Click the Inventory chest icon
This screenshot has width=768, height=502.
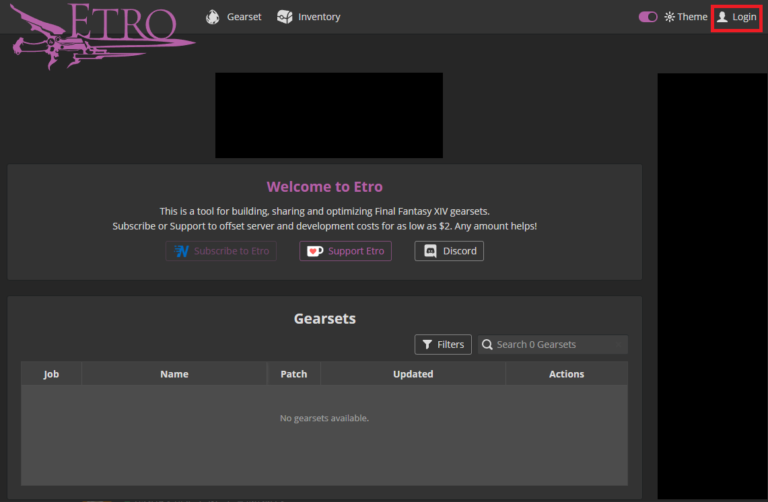[285, 17]
